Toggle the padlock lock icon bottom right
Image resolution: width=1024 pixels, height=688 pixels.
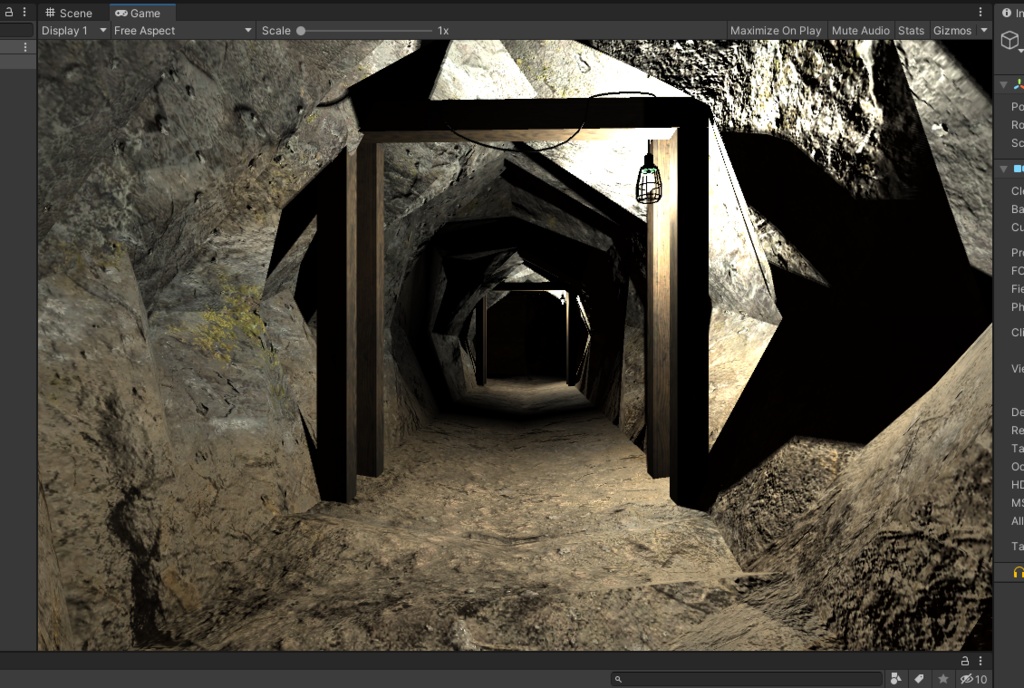[x=965, y=660]
